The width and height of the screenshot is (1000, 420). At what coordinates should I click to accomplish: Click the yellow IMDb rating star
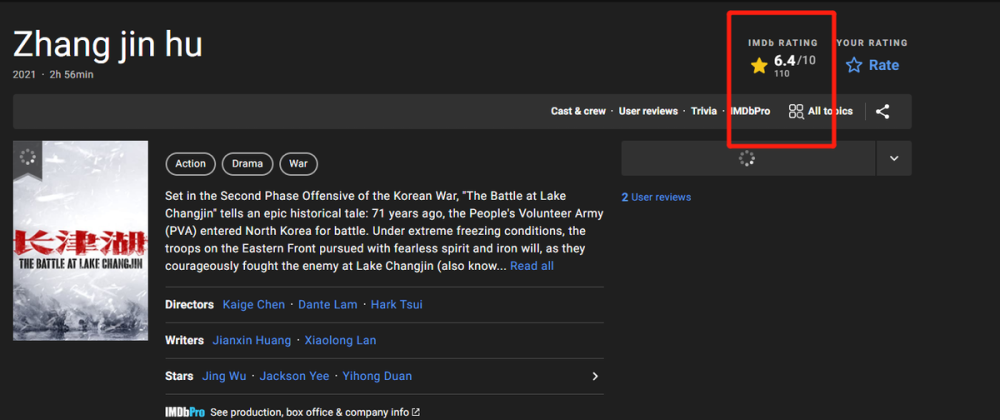point(759,66)
